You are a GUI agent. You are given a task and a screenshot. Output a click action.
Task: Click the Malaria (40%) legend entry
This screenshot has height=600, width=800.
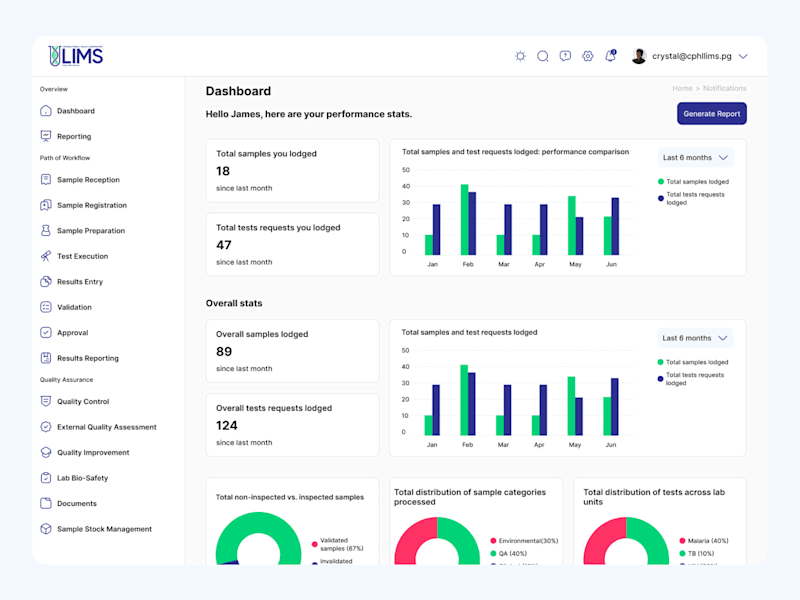(x=704, y=541)
